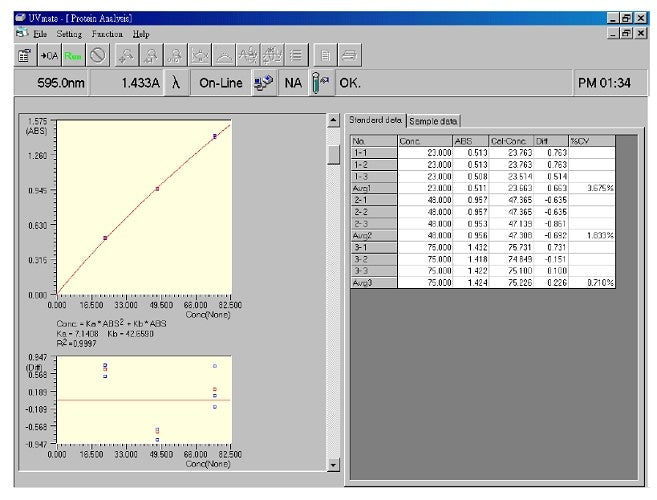The width and height of the screenshot is (657, 500).
Task: Open the Setting menu
Action: [x=69, y=34]
